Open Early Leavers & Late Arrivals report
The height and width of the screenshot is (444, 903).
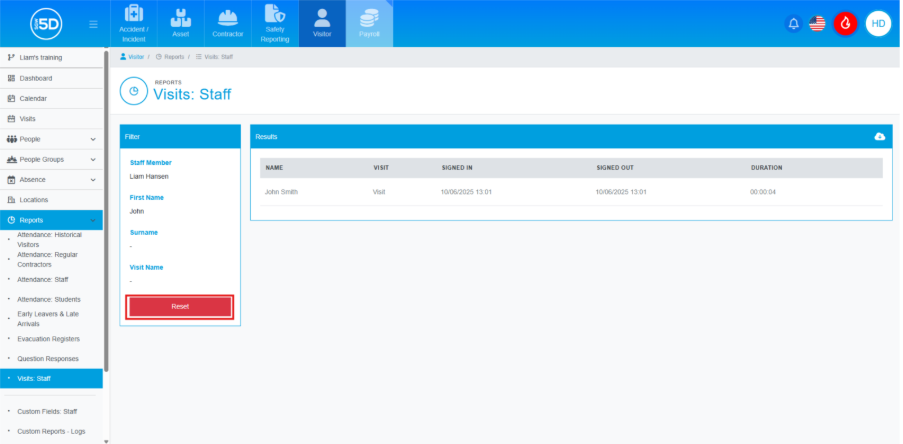48,319
